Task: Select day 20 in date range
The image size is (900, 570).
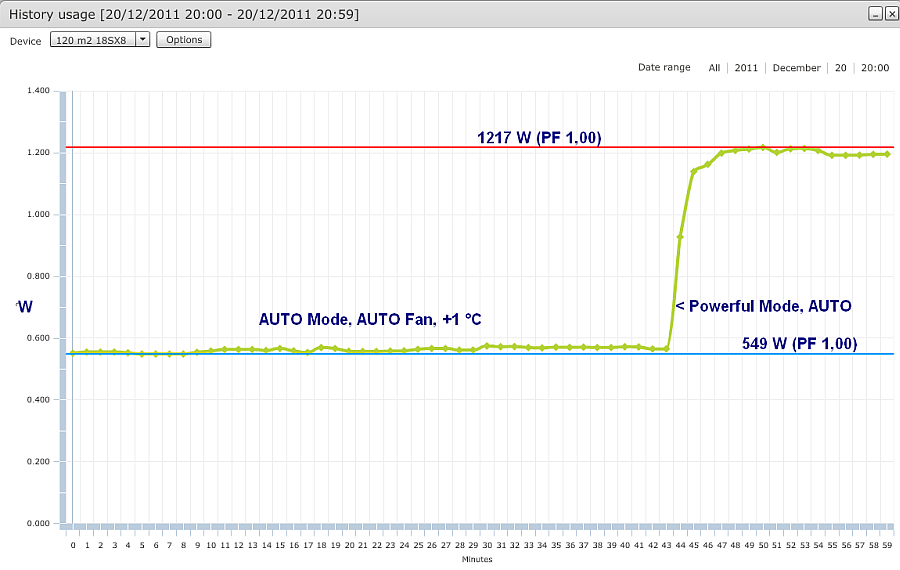Action: (841, 68)
